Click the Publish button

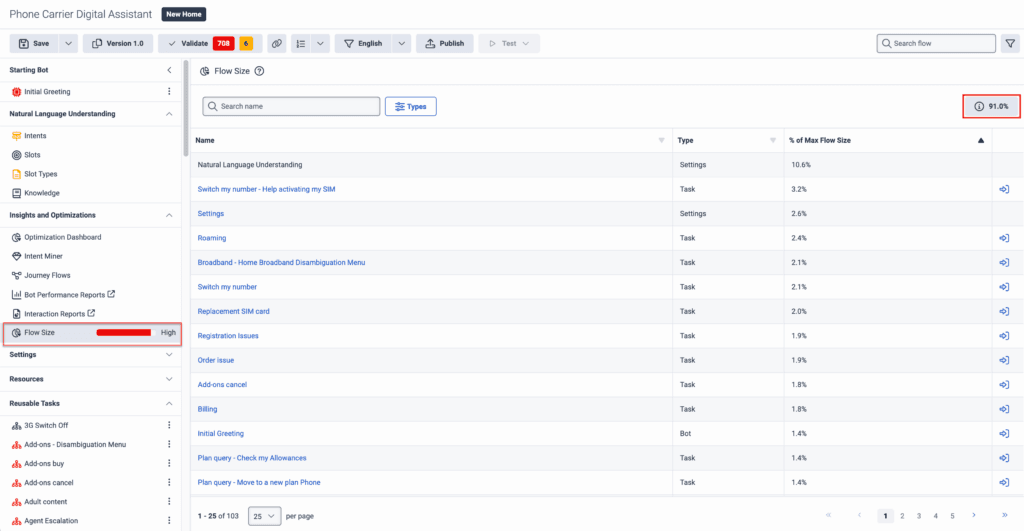[445, 44]
